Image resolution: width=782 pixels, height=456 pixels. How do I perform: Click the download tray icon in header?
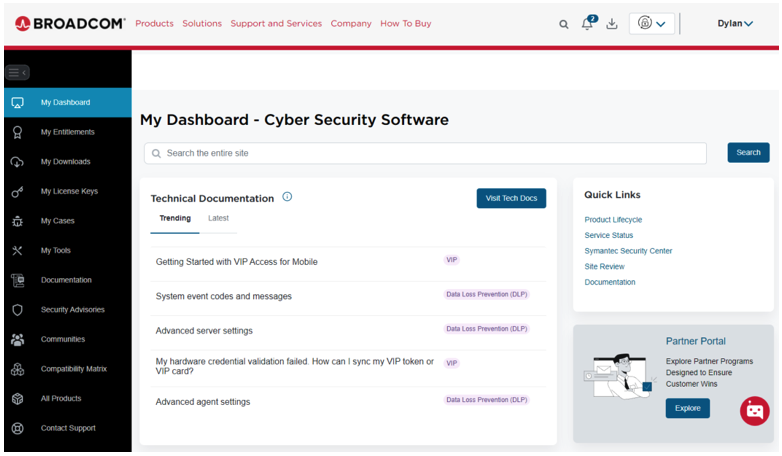point(612,24)
